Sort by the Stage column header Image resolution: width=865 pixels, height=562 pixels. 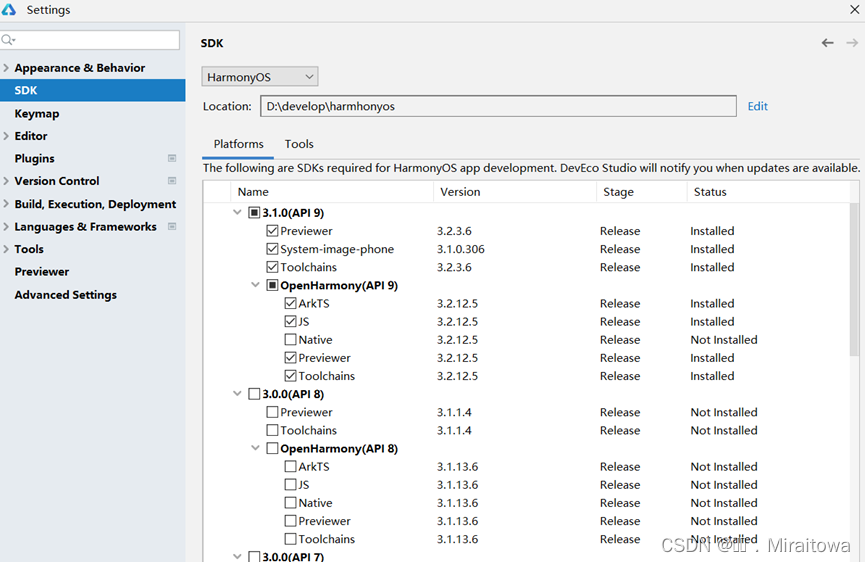pyautogui.click(x=642, y=192)
